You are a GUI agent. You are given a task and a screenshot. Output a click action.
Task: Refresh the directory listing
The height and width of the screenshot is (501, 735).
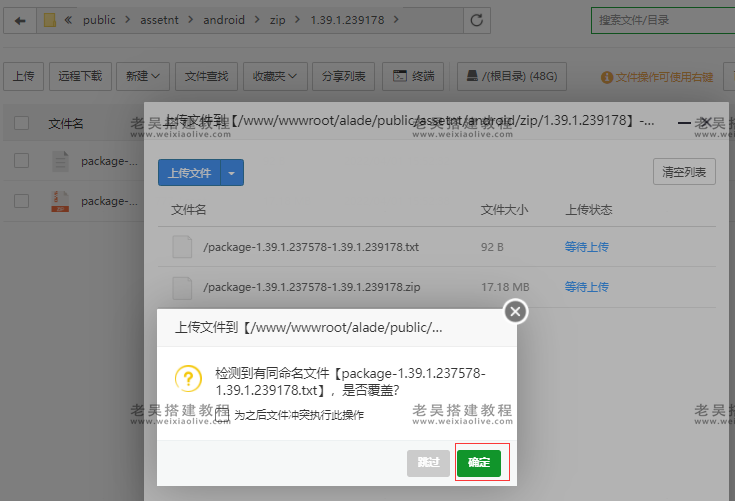(477, 20)
